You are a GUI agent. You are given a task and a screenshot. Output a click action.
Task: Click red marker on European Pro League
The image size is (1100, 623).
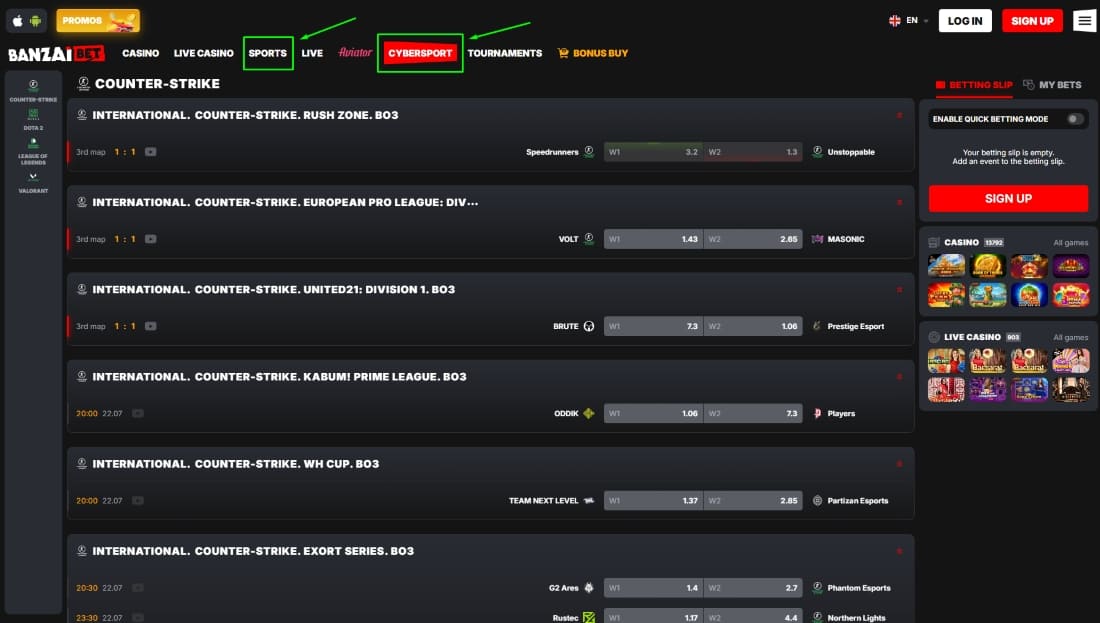[x=899, y=202]
